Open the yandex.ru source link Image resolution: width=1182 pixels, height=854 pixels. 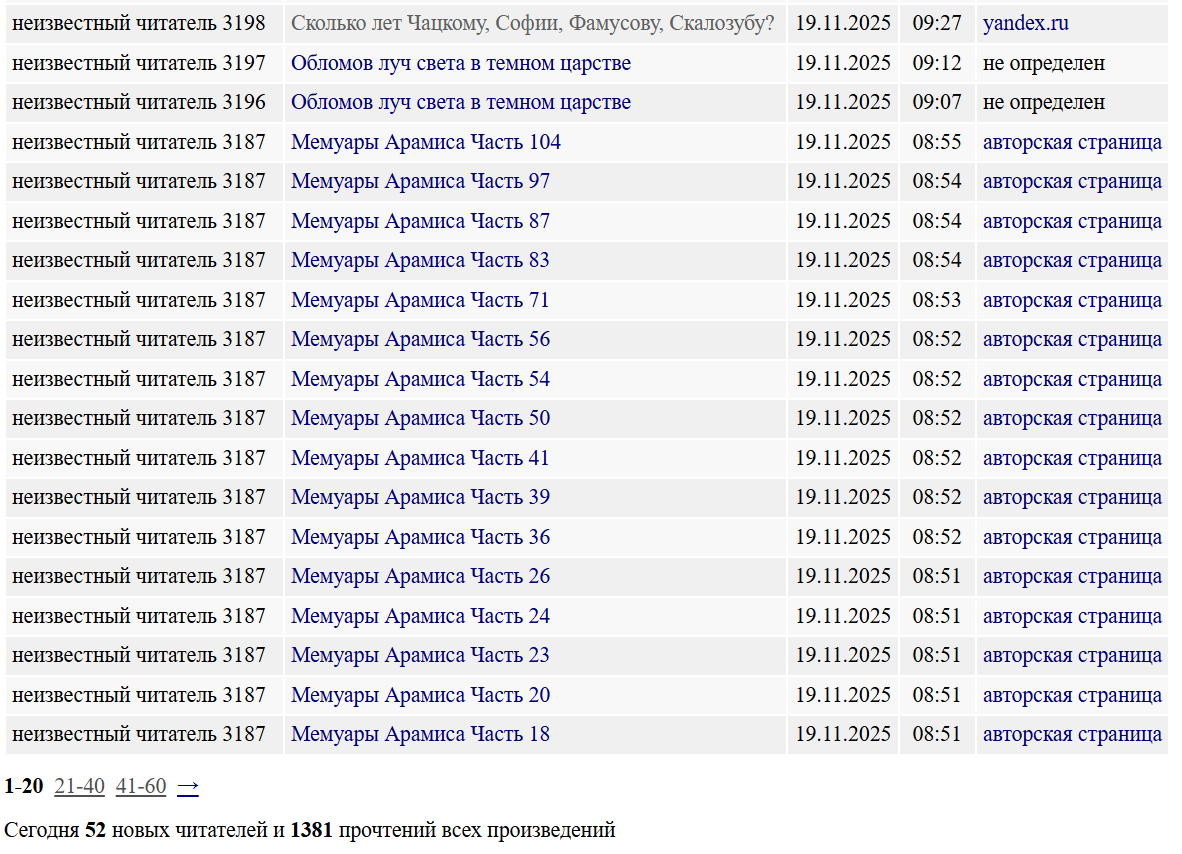coord(1025,23)
